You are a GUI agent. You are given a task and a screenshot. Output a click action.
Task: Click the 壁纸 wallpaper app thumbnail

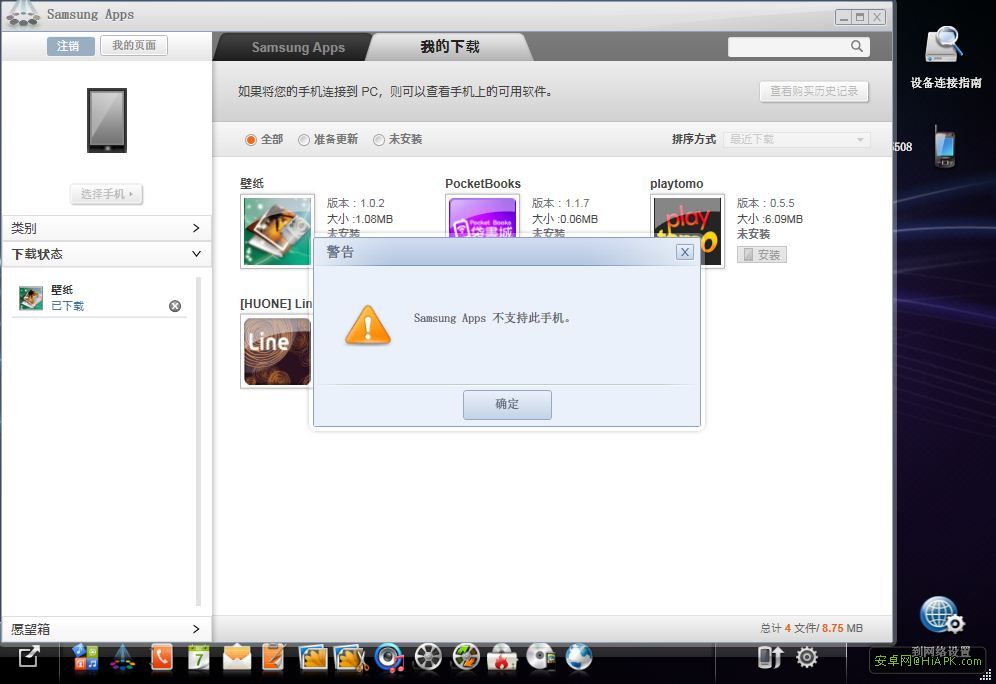(278, 231)
